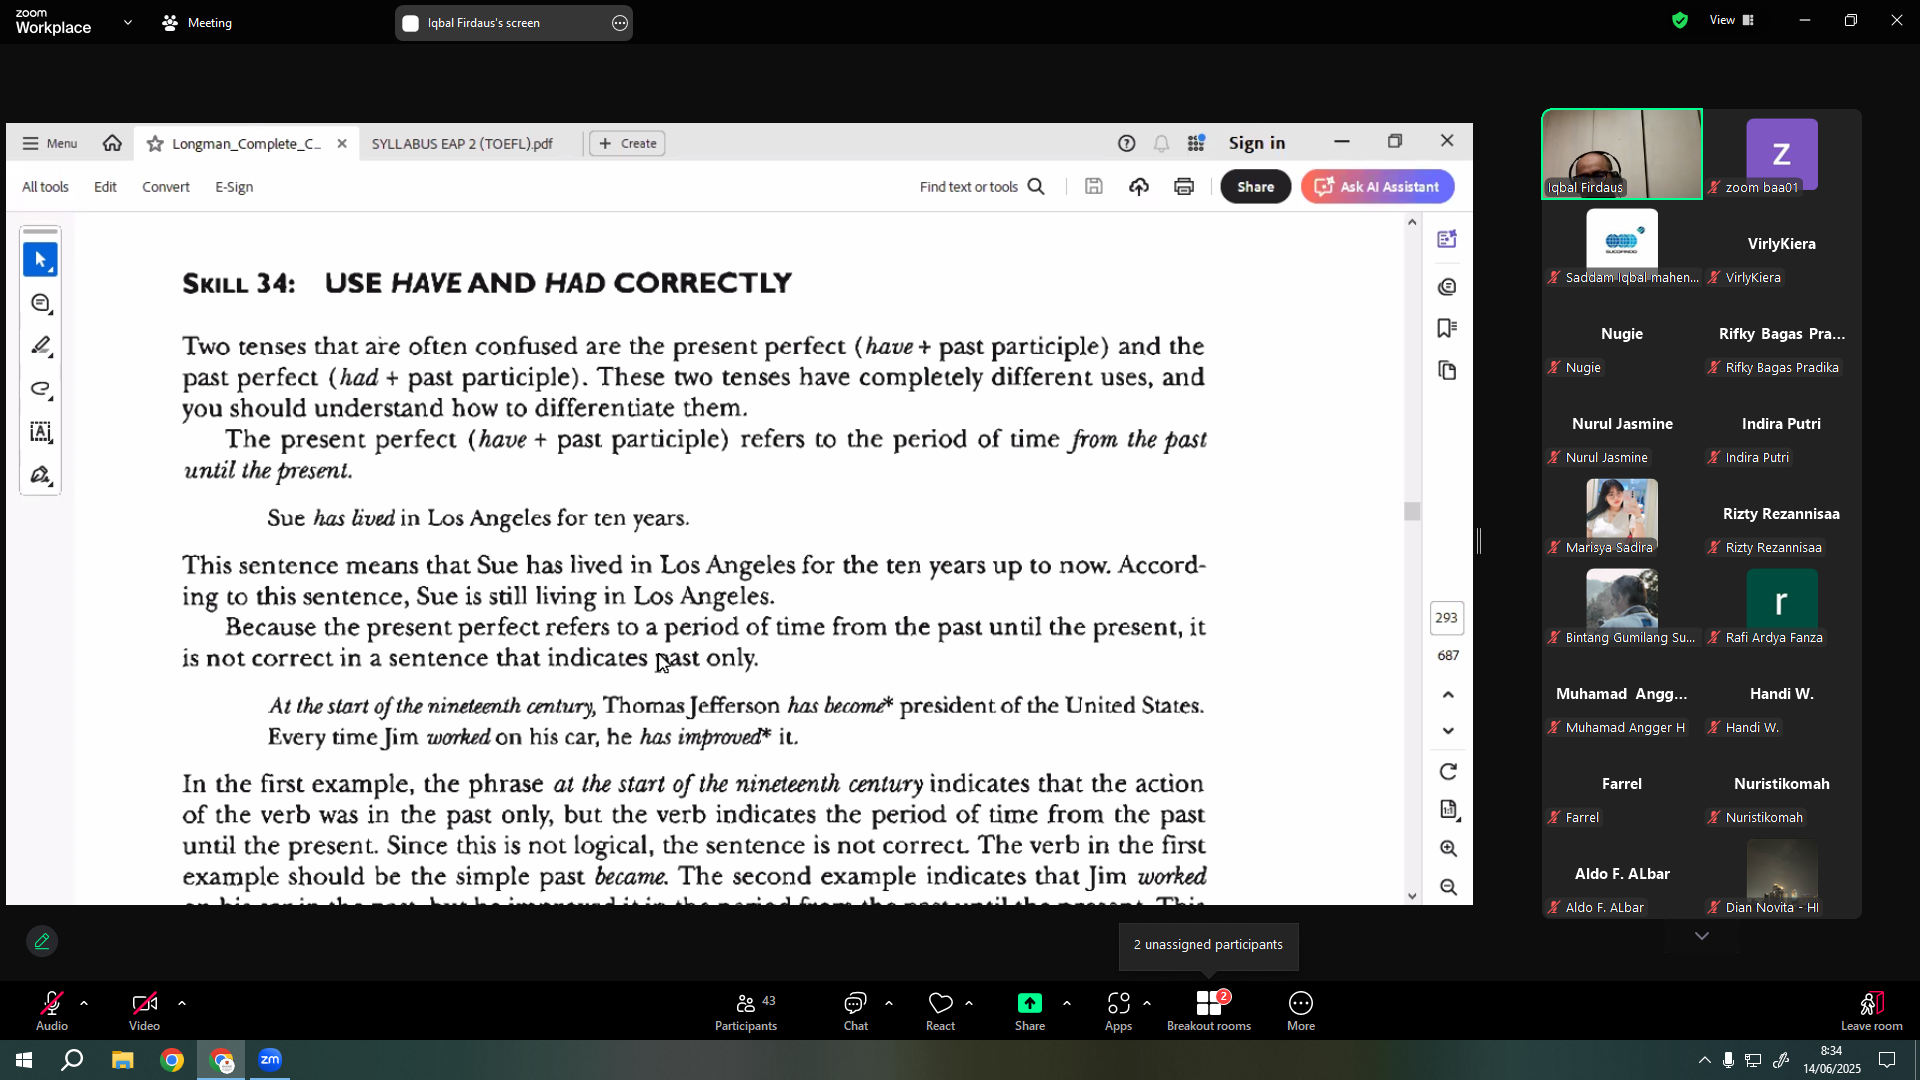Open the Acrobat apps grid icon
1920x1080 pixels.
(x=1196, y=143)
